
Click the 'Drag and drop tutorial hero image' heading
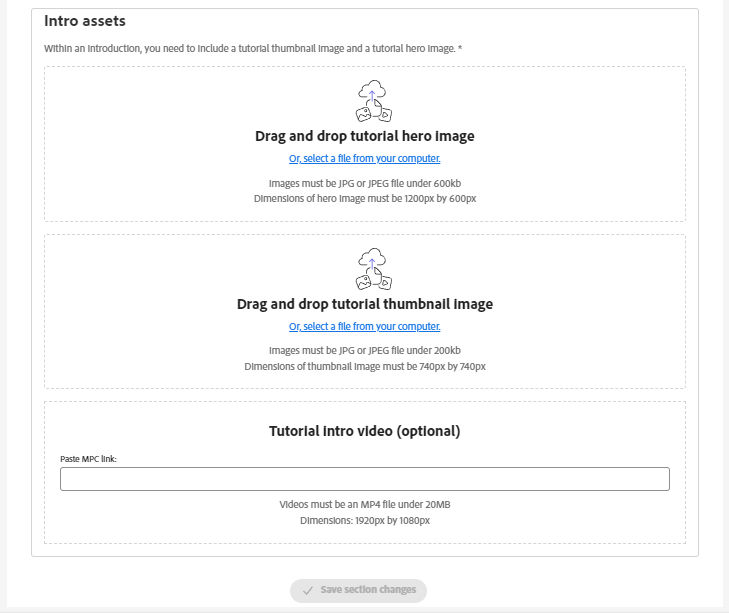[x=364, y=136]
